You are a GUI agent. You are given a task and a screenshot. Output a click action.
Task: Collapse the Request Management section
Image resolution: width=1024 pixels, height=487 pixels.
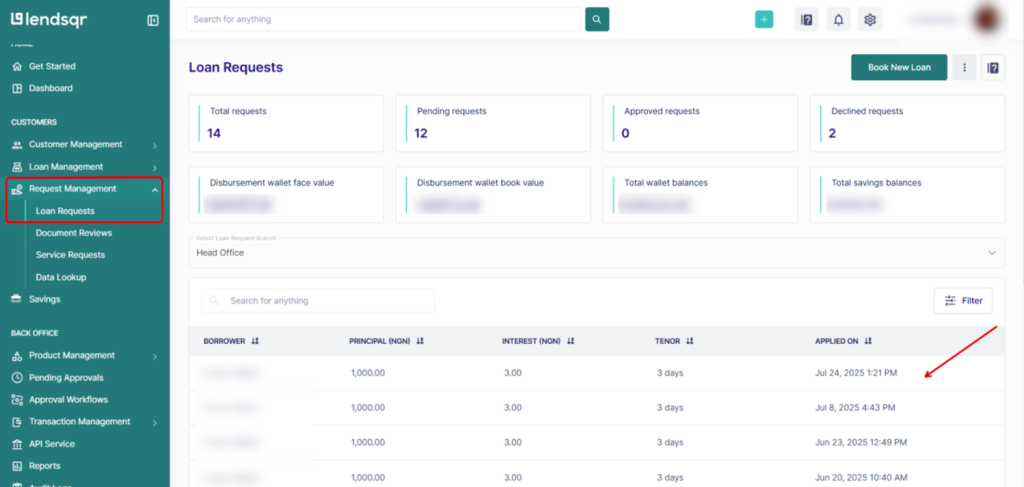point(154,189)
